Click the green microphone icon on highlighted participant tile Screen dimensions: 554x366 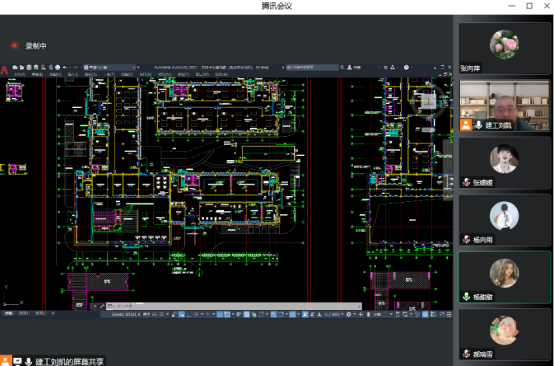pos(466,296)
